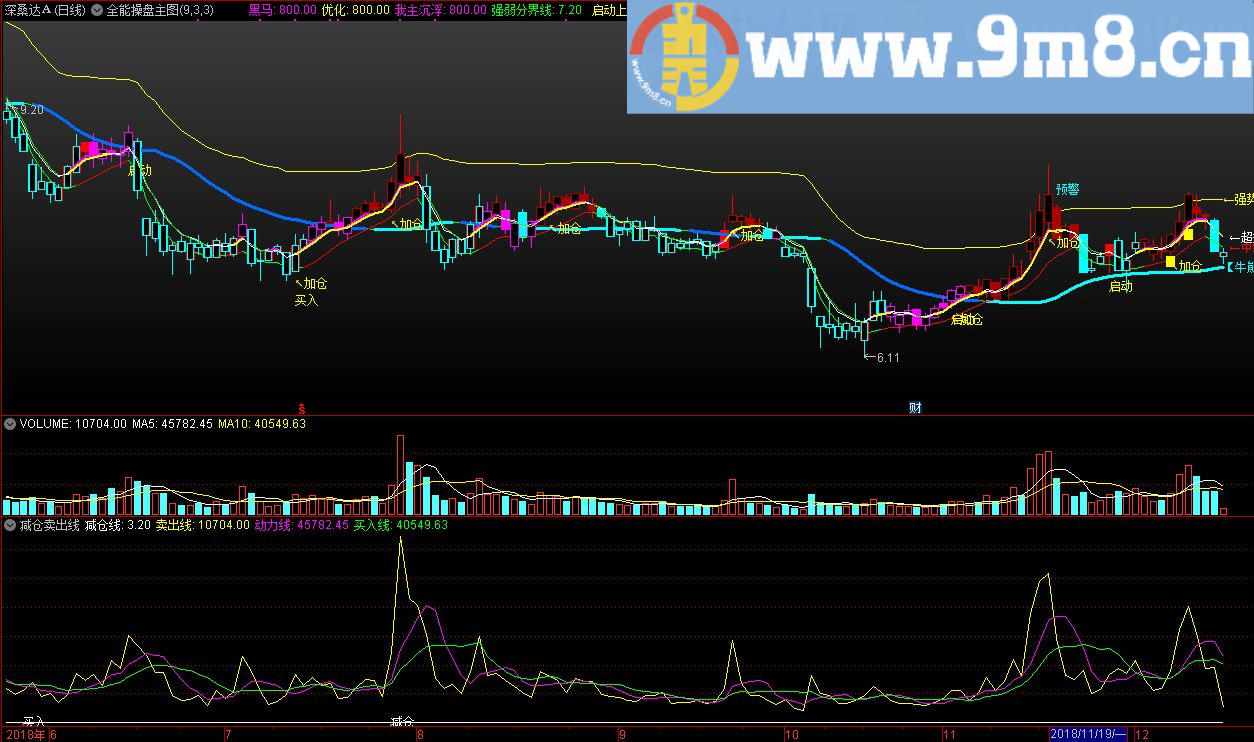Screen dimensions: 1254x742
Task: Click the 减仓 marker in bottom indicator panel
Action: coord(402,721)
